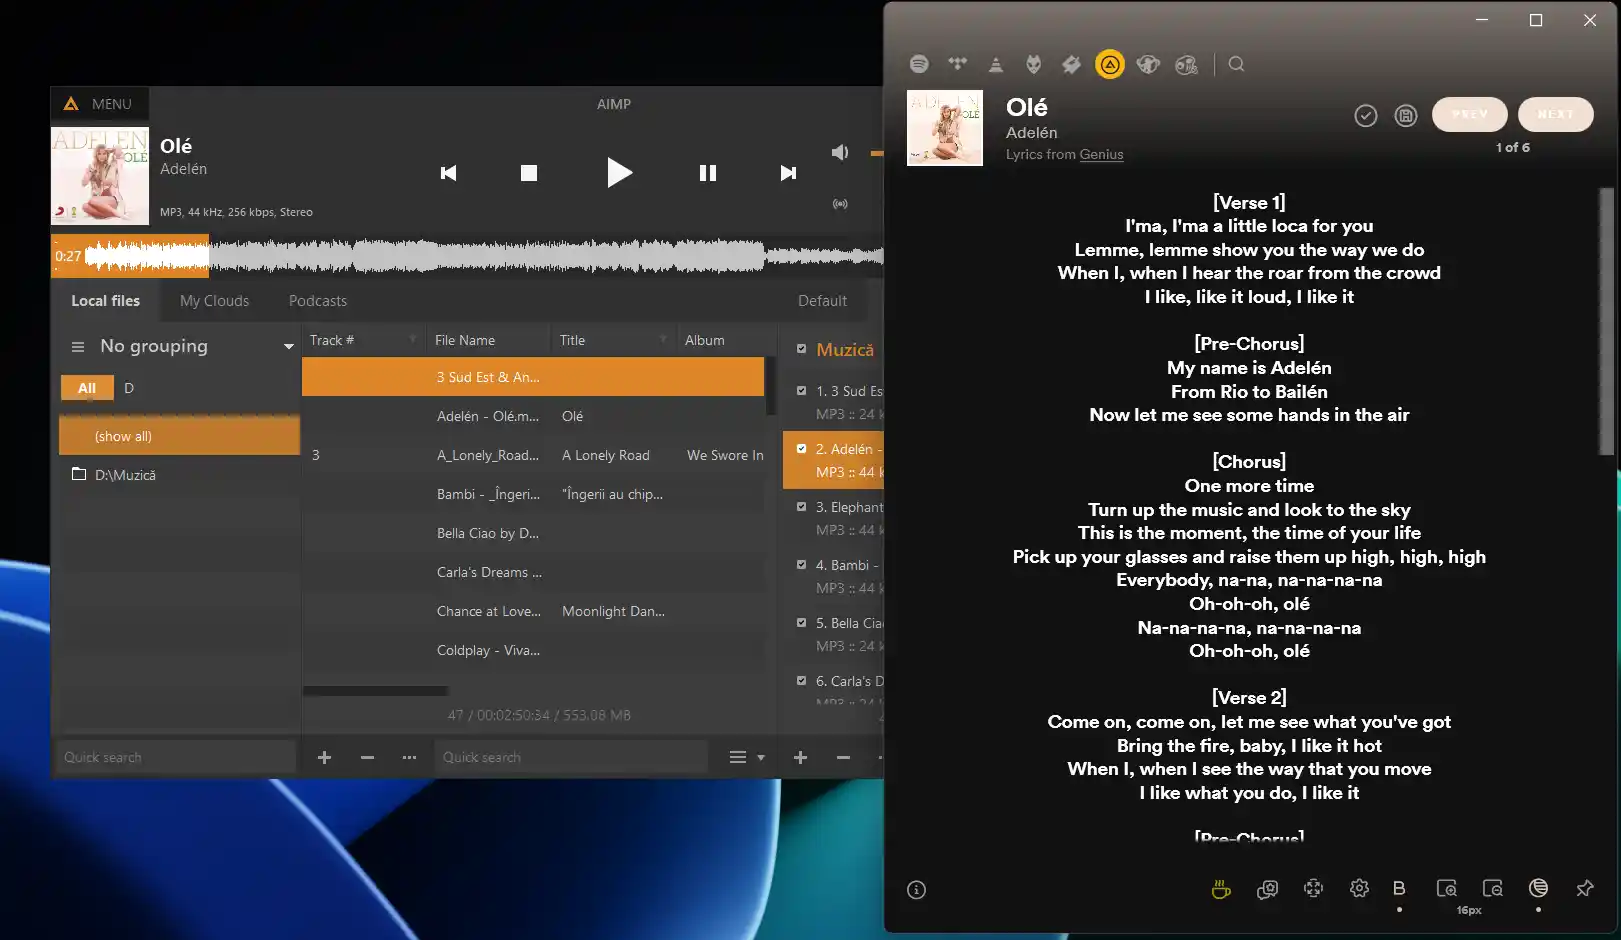Open the Genius lyrics link
Viewport: 1621px width, 940px height.
1101,154
